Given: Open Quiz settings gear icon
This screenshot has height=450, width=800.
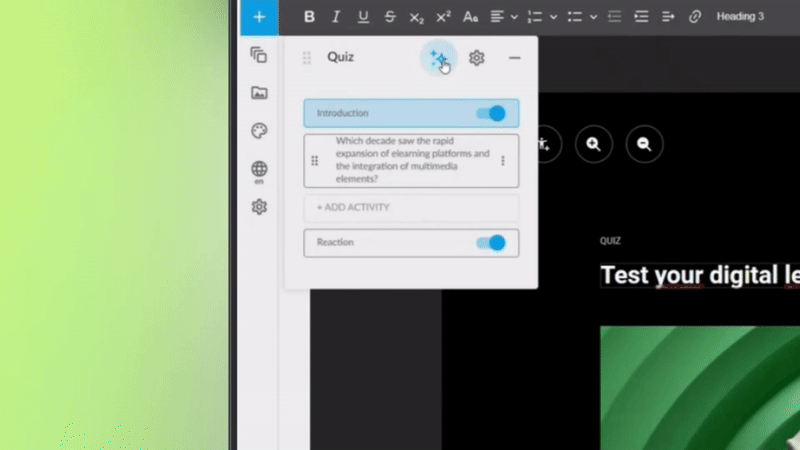Looking at the screenshot, I should (x=477, y=58).
